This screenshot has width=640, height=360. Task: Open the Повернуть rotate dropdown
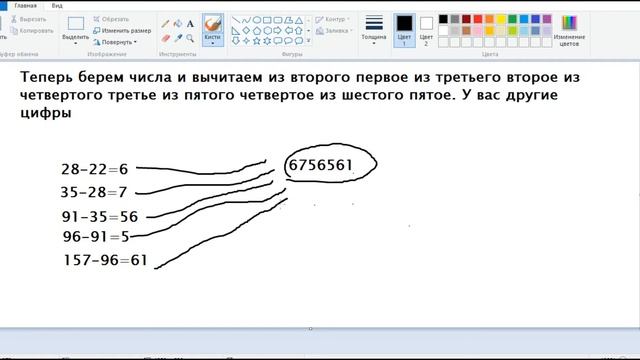115,42
